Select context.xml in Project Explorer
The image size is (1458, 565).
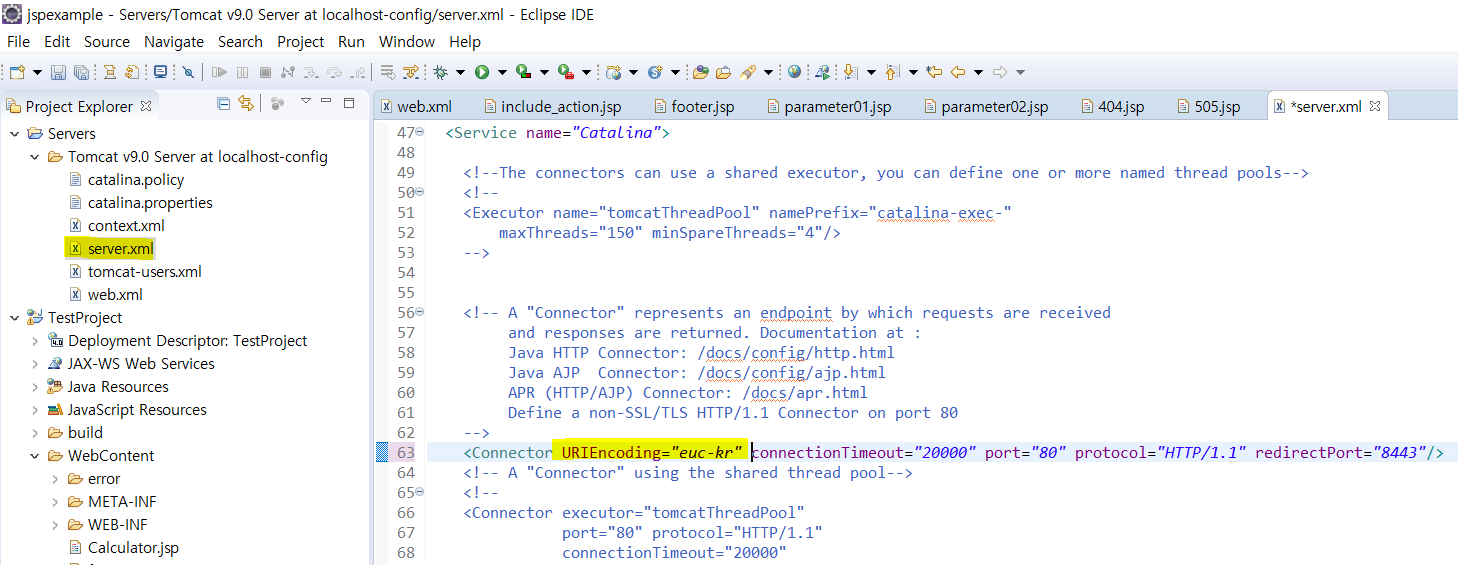(116, 226)
